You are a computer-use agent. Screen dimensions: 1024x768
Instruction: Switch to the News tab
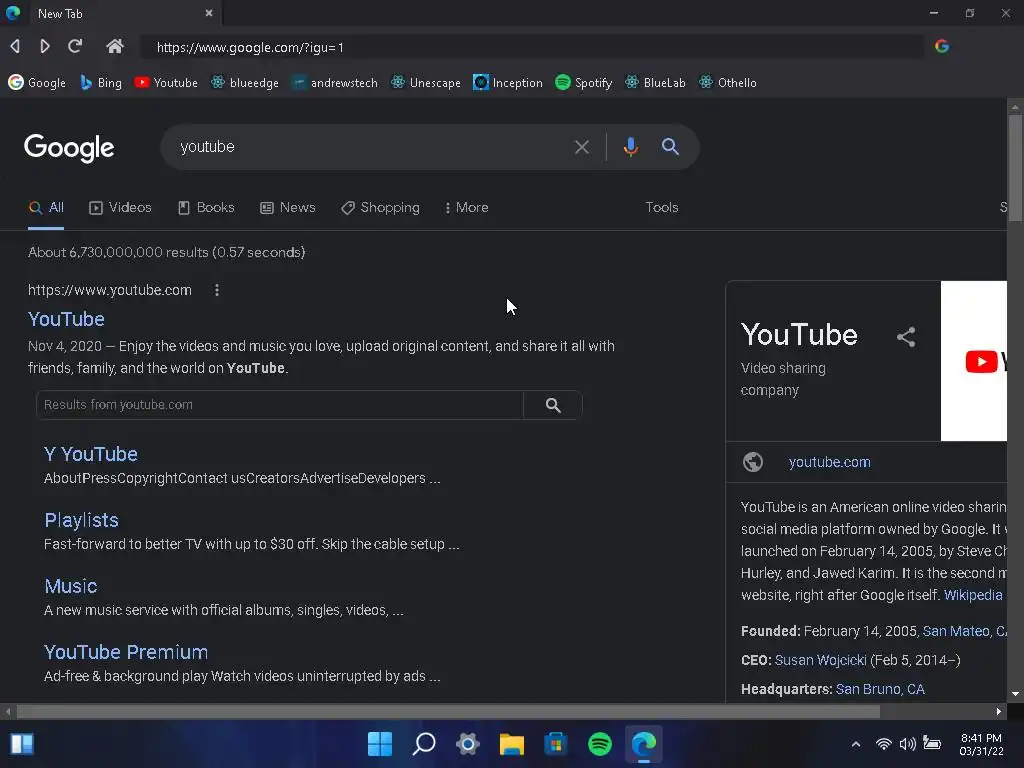[x=288, y=208]
